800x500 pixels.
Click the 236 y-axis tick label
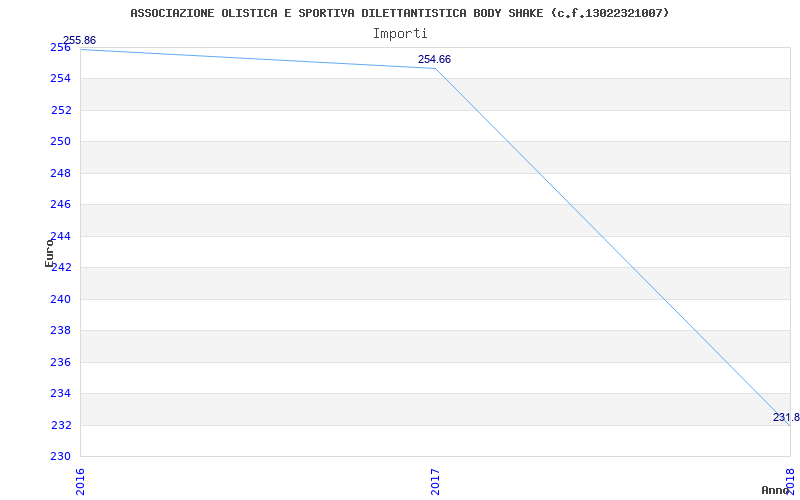60,362
